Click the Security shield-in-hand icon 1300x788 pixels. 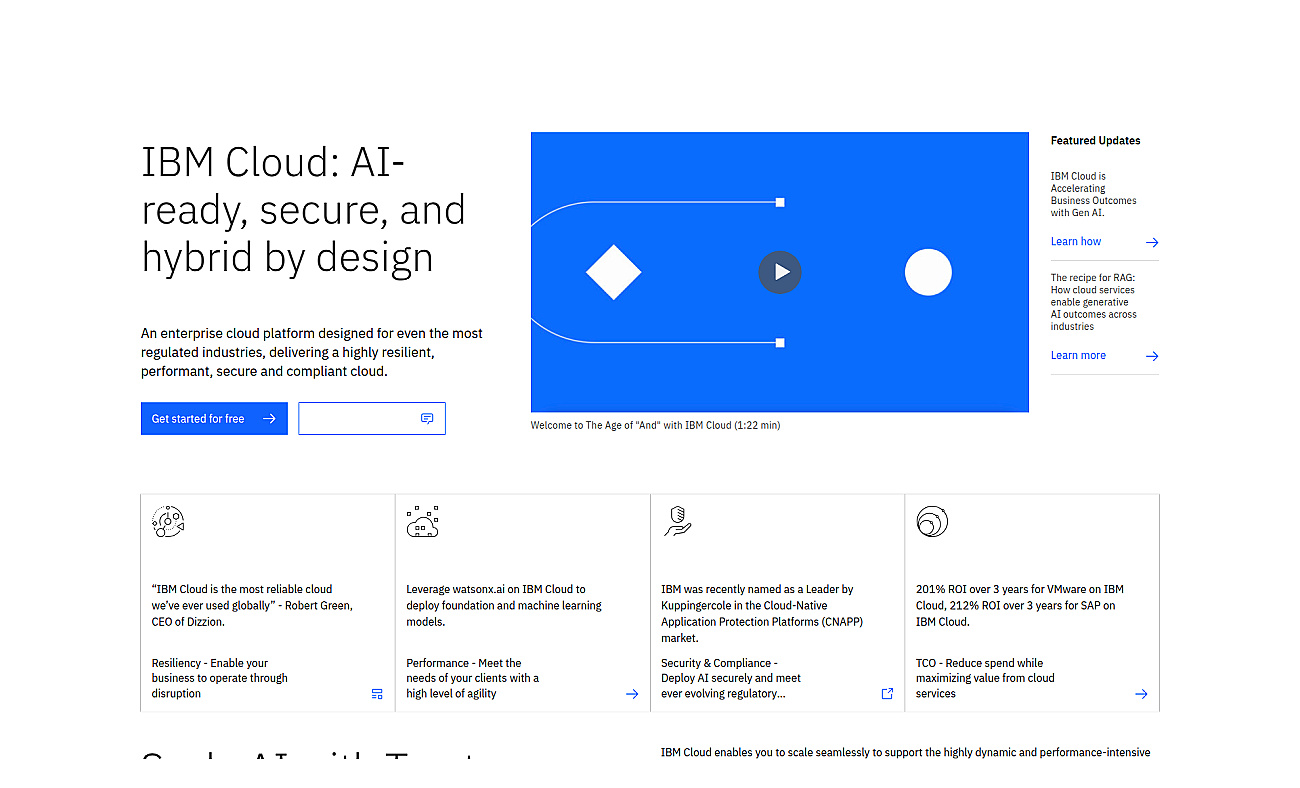[x=678, y=521]
